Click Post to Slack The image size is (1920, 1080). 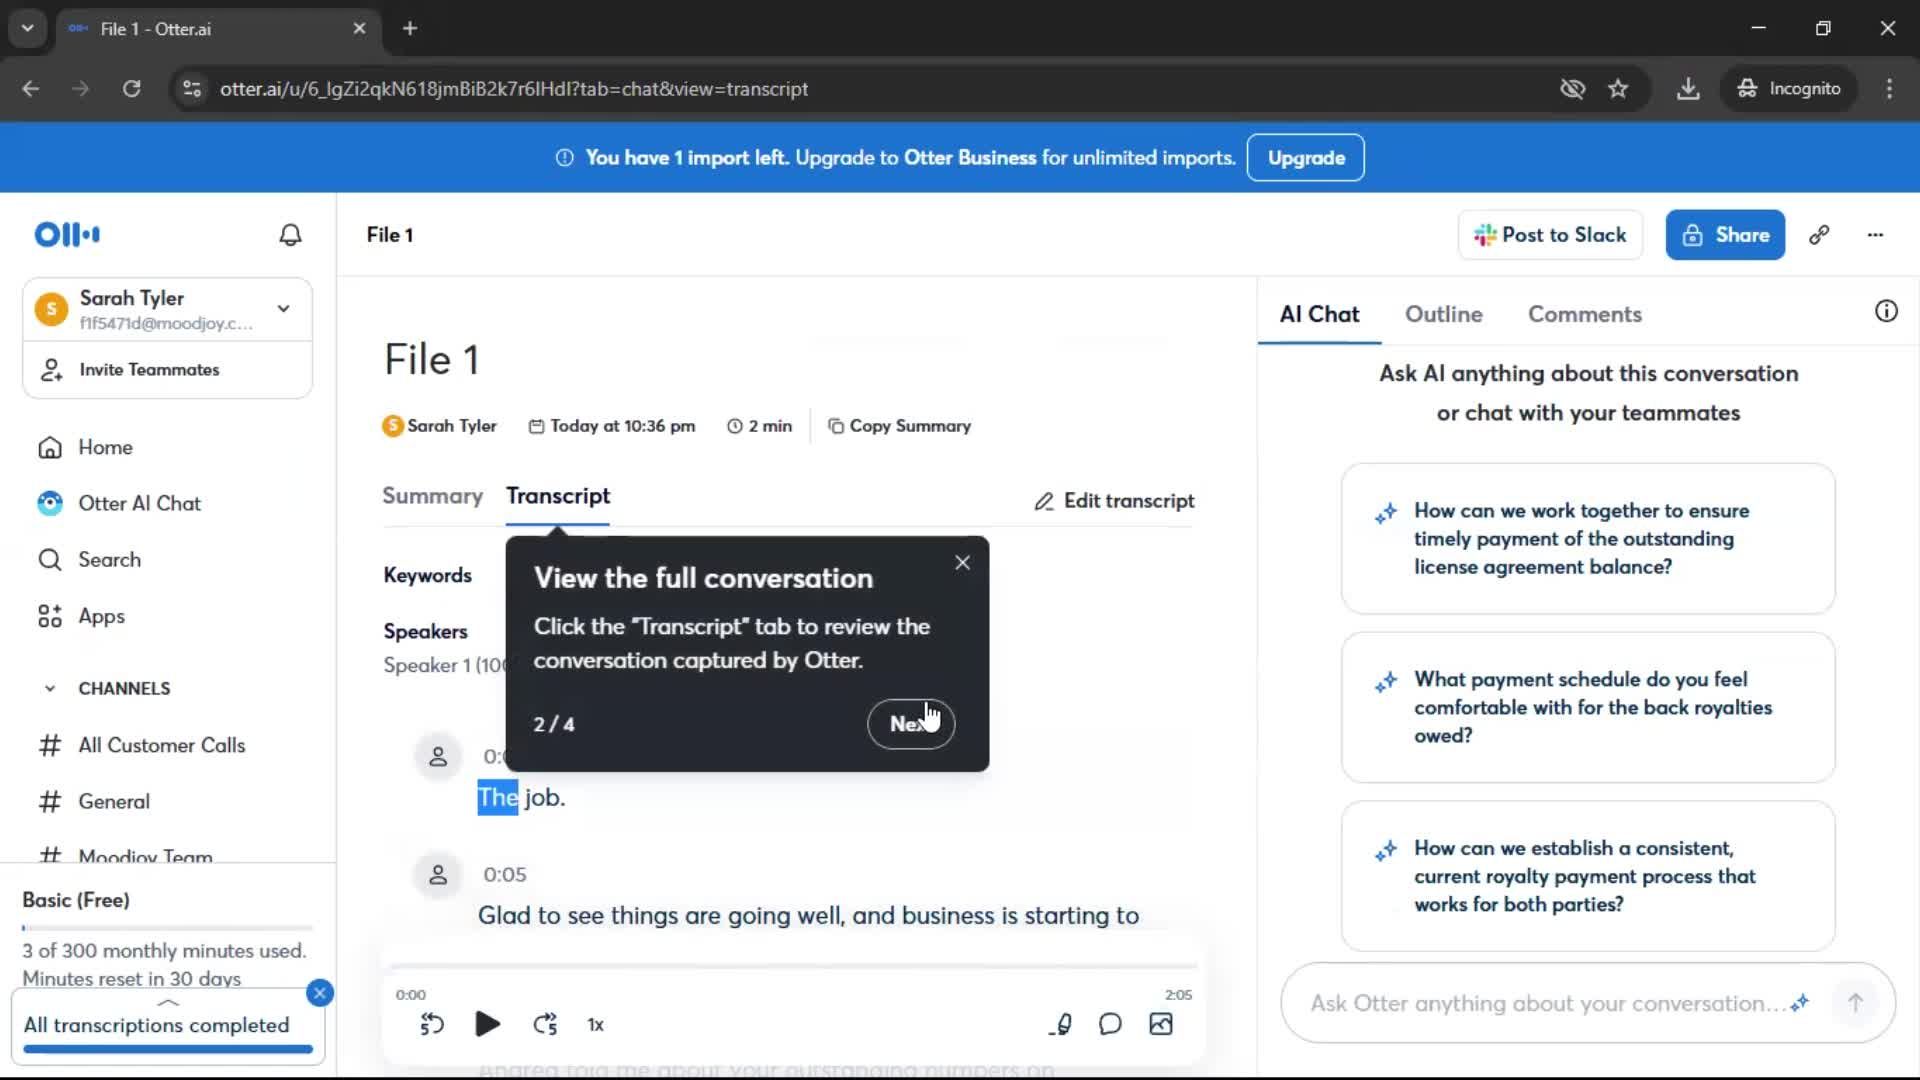tap(1550, 235)
